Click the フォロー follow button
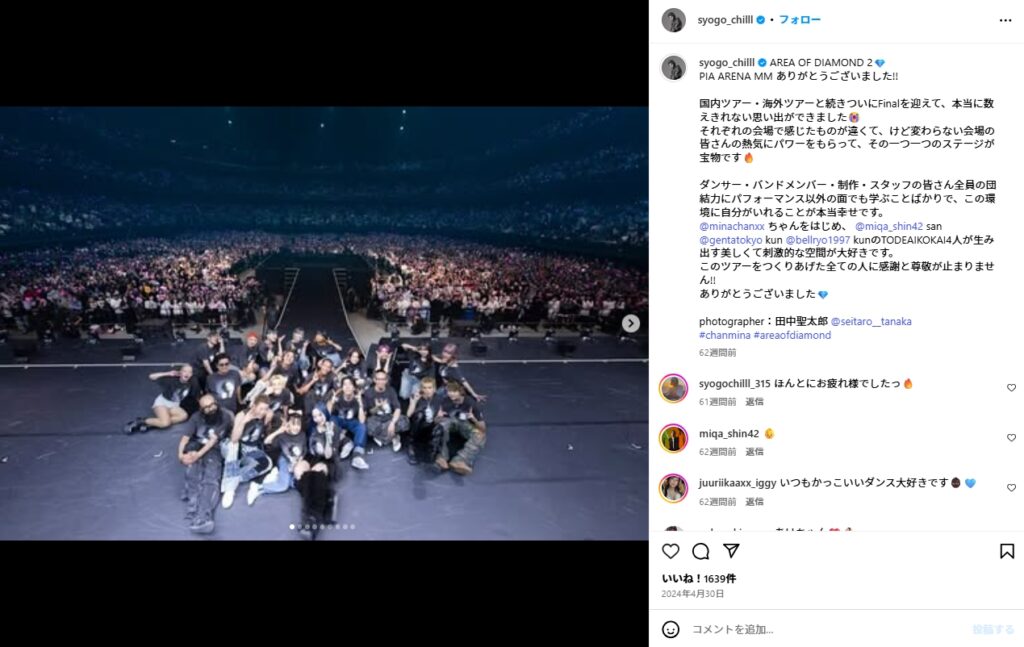This screenshot has width=1024, height=647. coord(799,20)
